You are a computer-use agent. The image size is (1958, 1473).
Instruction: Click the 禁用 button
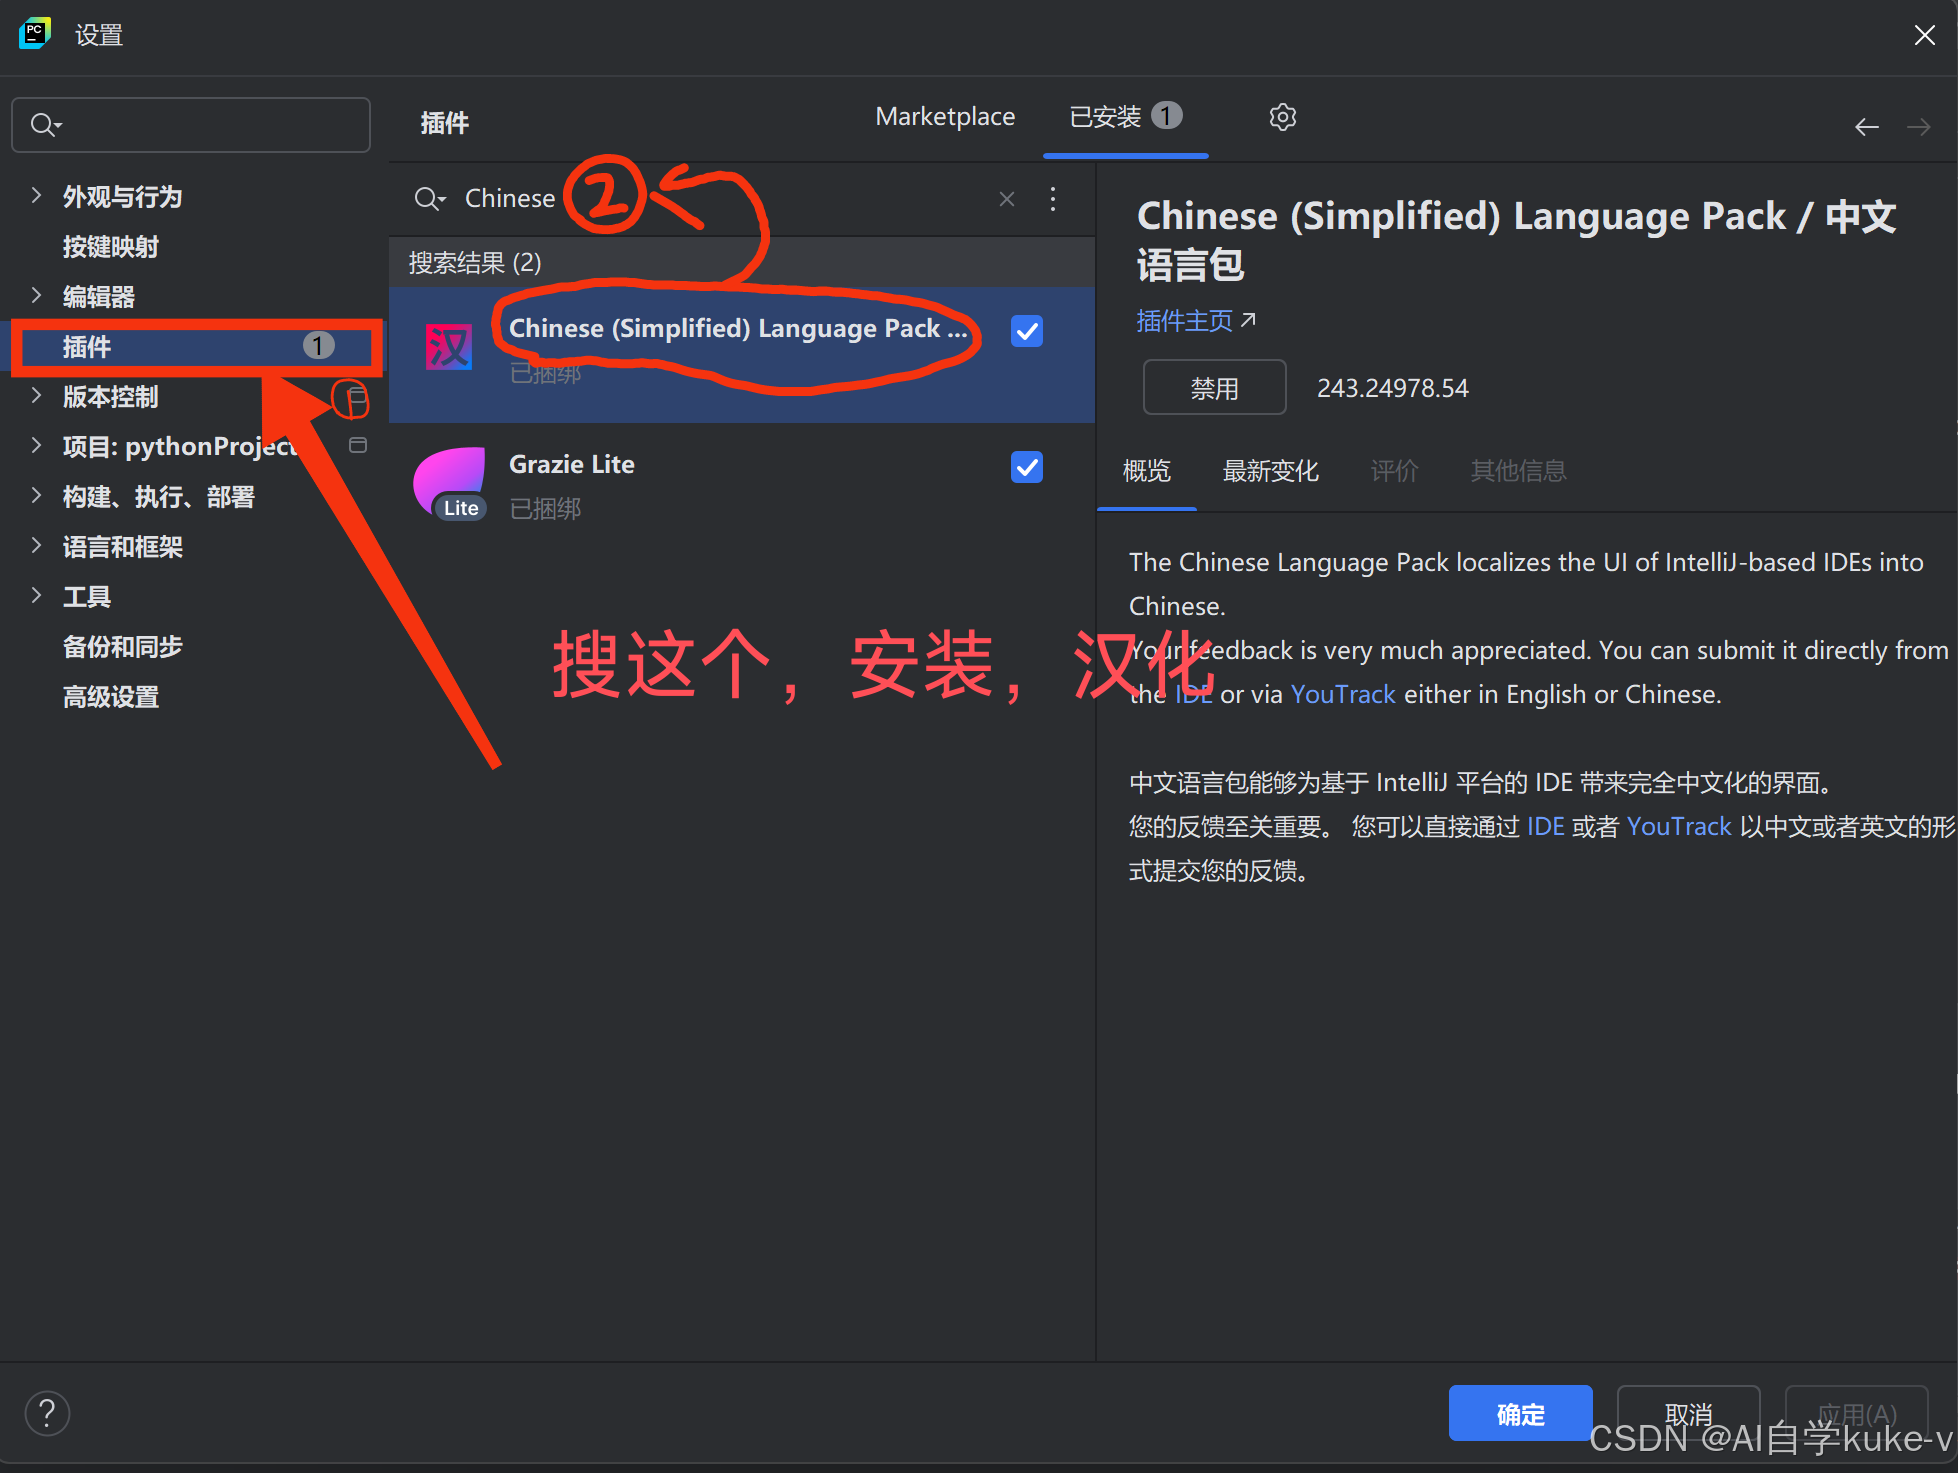[x=1214, y=388]
